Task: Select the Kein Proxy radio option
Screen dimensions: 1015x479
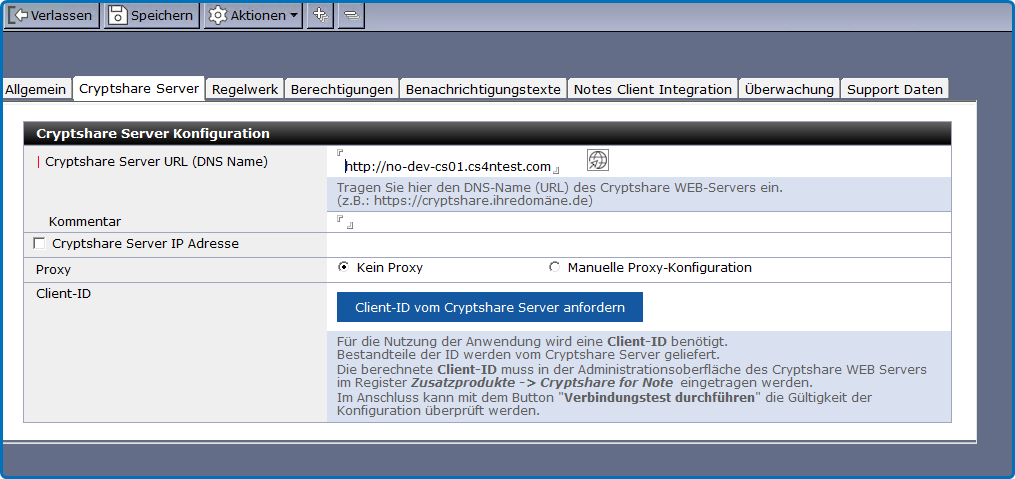Action: [x=344, y=267]
